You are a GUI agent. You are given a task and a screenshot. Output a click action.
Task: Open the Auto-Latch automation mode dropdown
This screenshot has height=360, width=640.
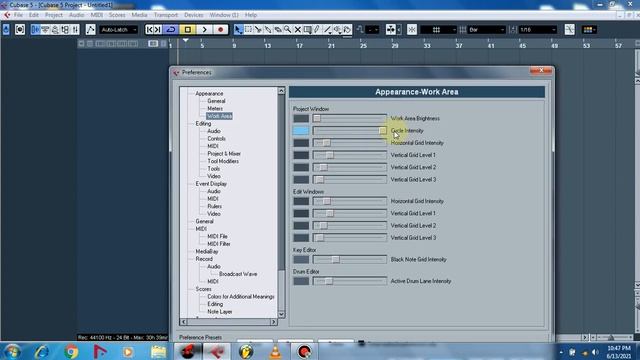coord(119,30)
